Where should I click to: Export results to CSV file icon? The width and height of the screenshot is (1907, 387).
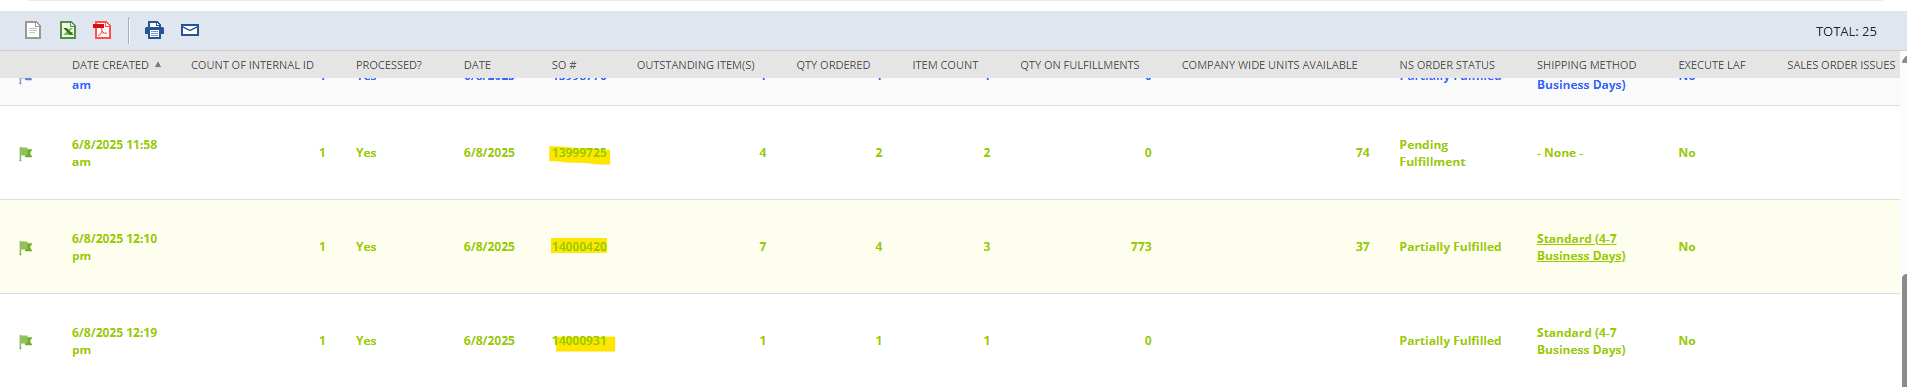coord(33,30)
